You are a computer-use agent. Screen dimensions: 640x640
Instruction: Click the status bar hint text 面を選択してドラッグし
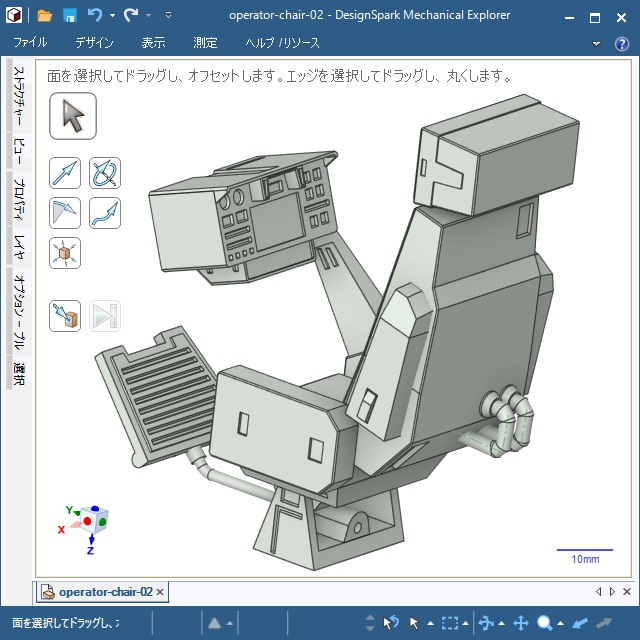(65, 623)
